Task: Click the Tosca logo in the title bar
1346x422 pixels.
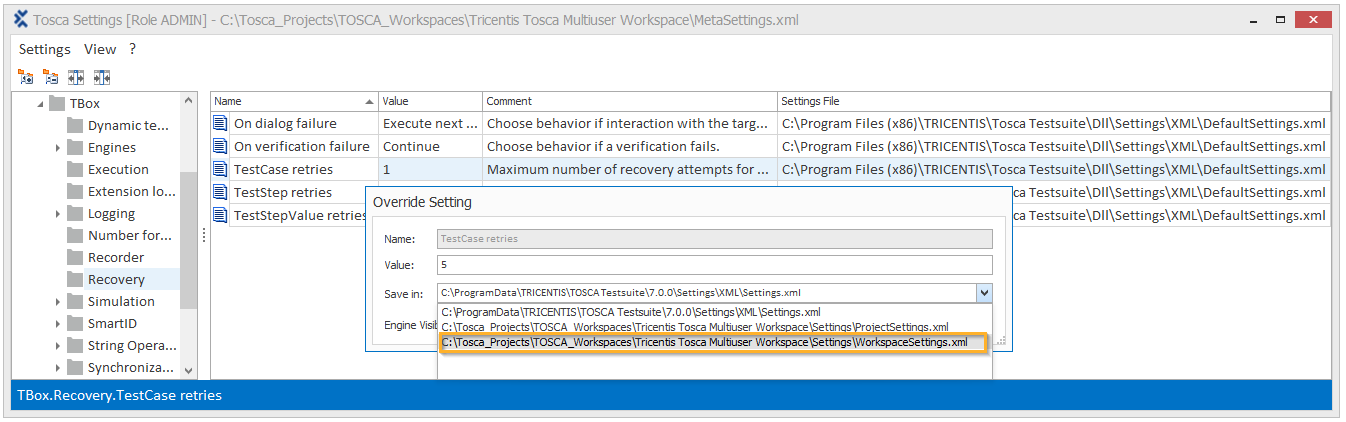Action: (20, 20)
